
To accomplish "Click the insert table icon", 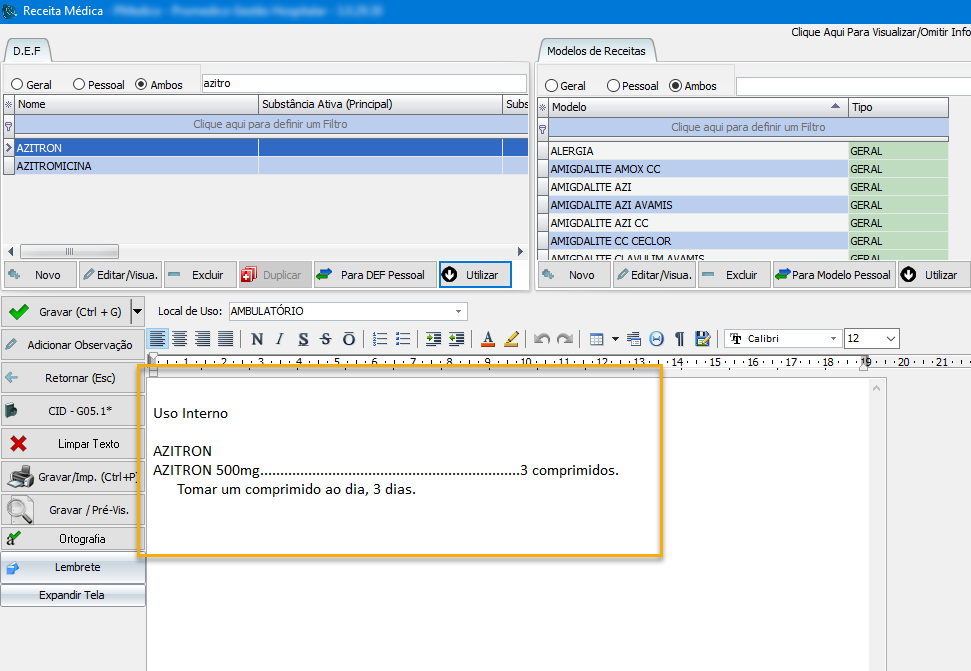I will coord(596,339).
